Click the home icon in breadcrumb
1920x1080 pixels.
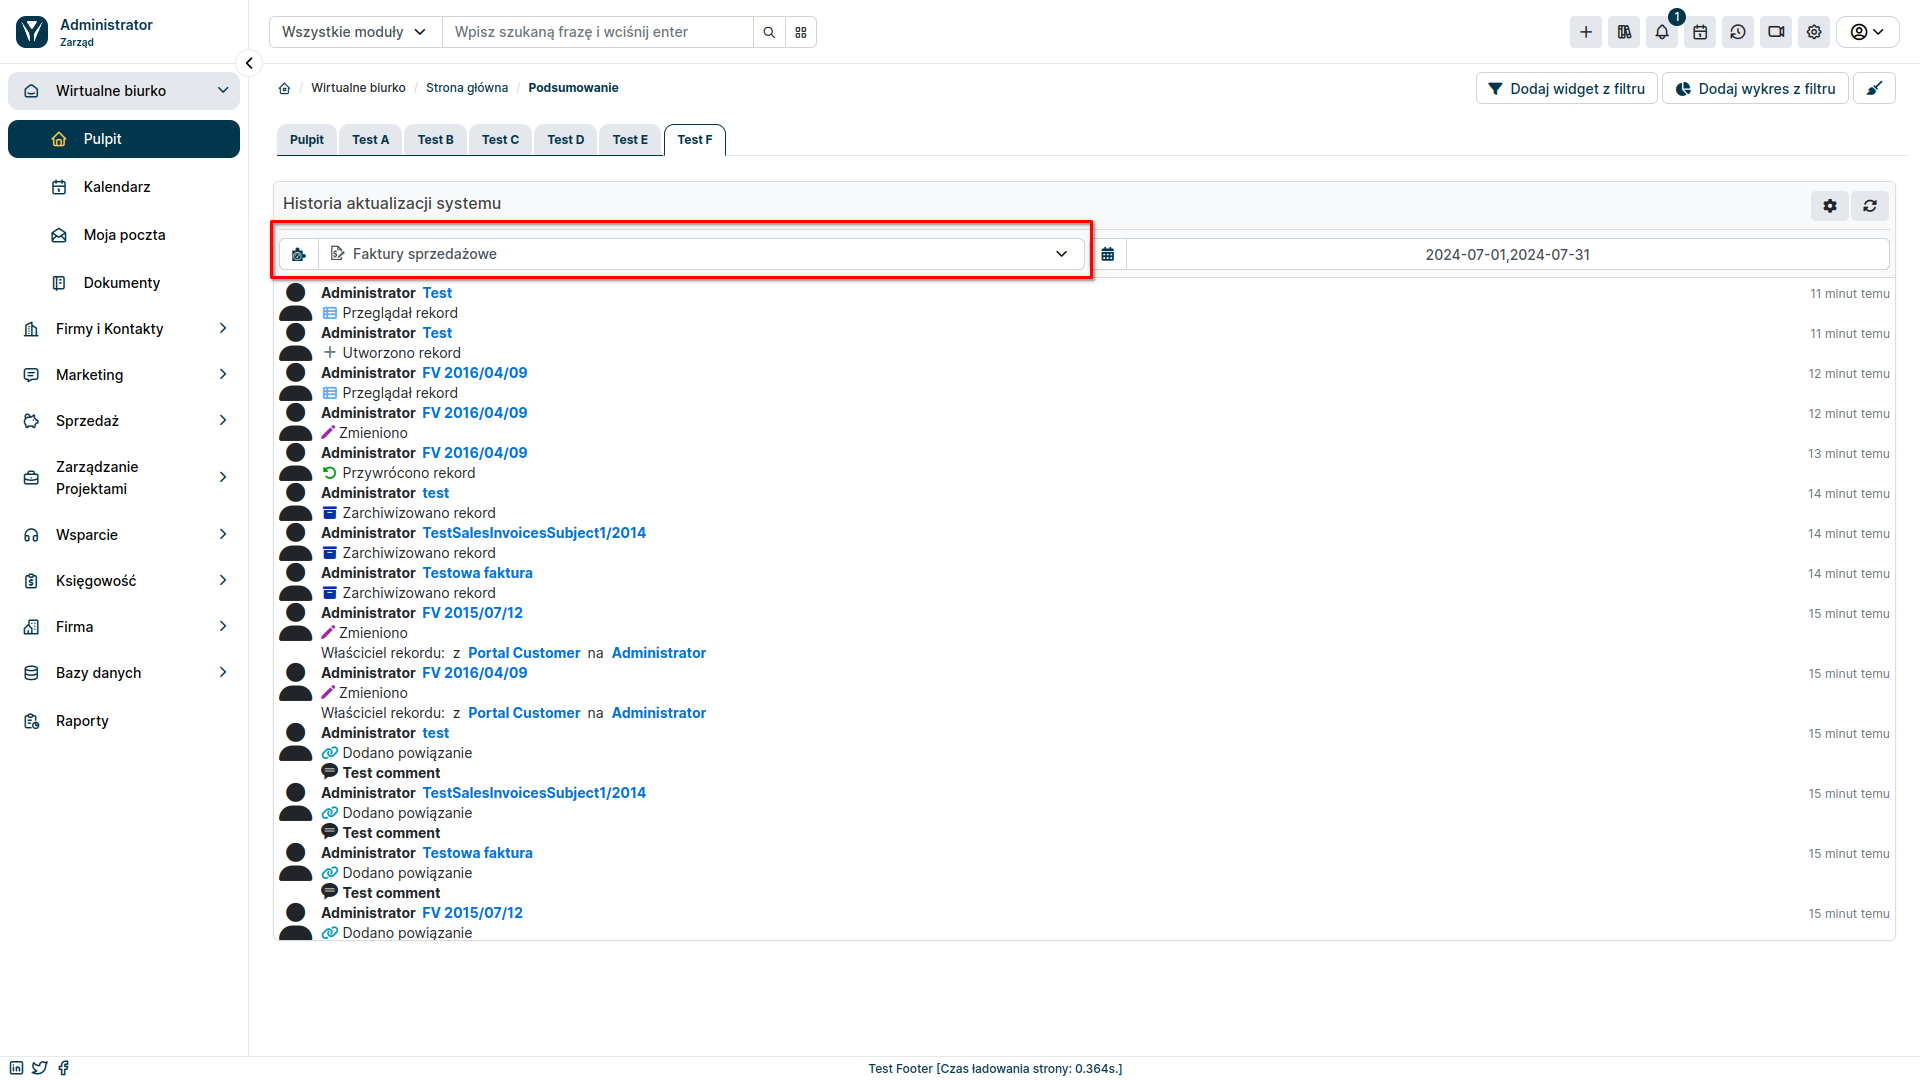click(x=284, y=88)
